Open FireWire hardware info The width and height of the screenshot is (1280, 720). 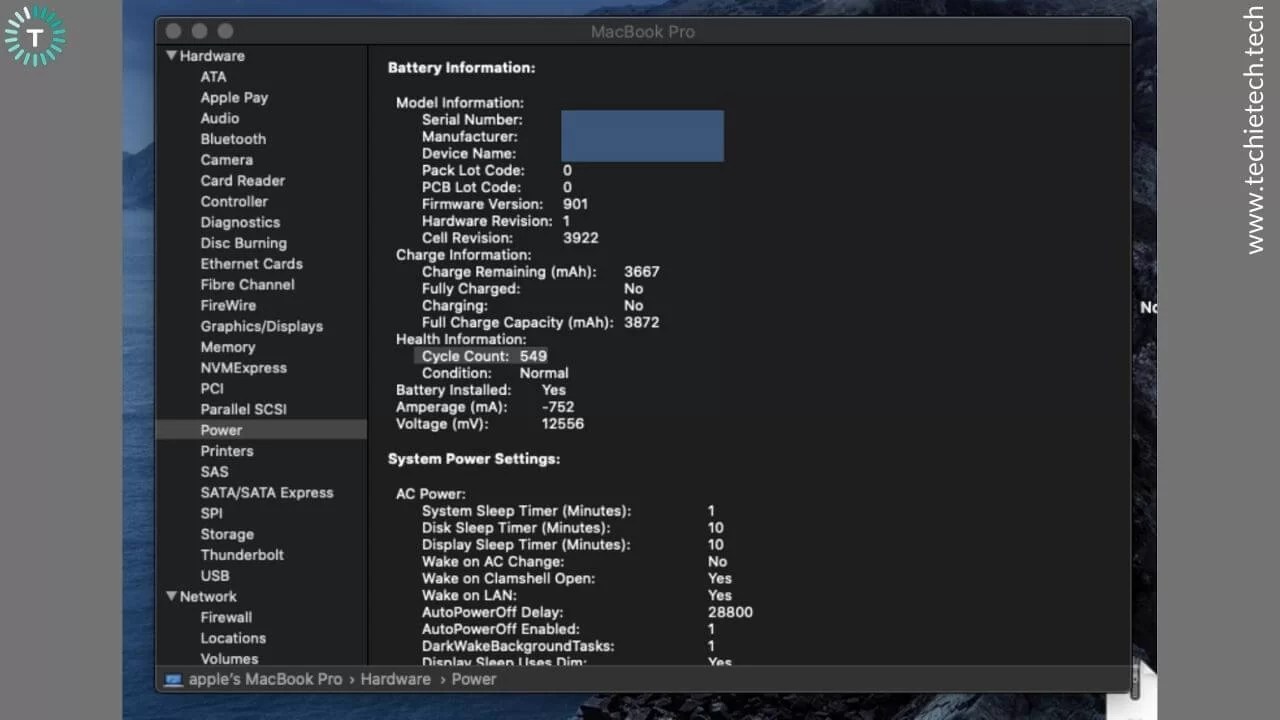coord(228,306)
